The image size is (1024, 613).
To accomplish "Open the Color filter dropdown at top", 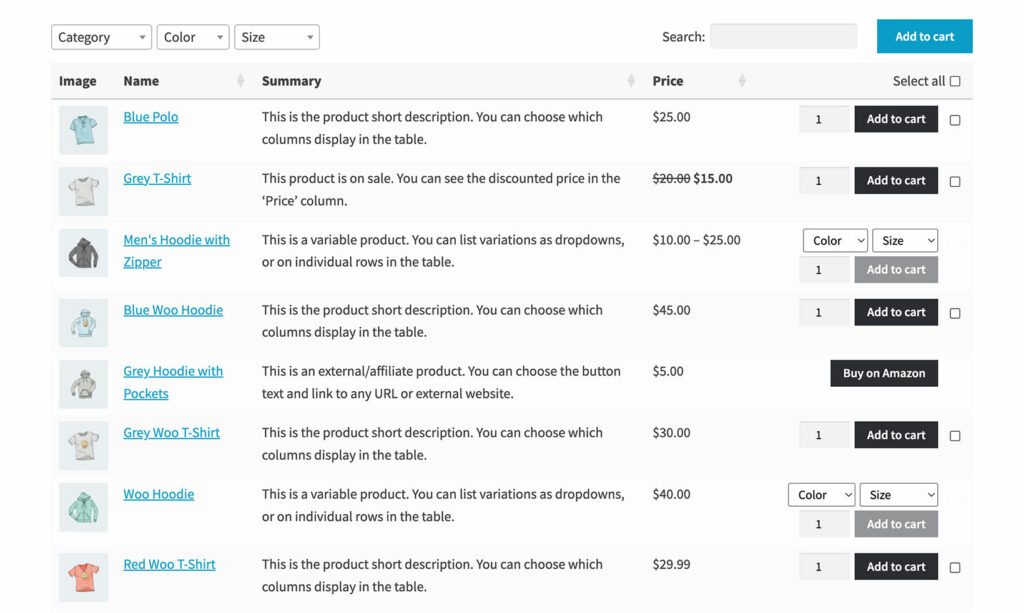I will (193, 37).
